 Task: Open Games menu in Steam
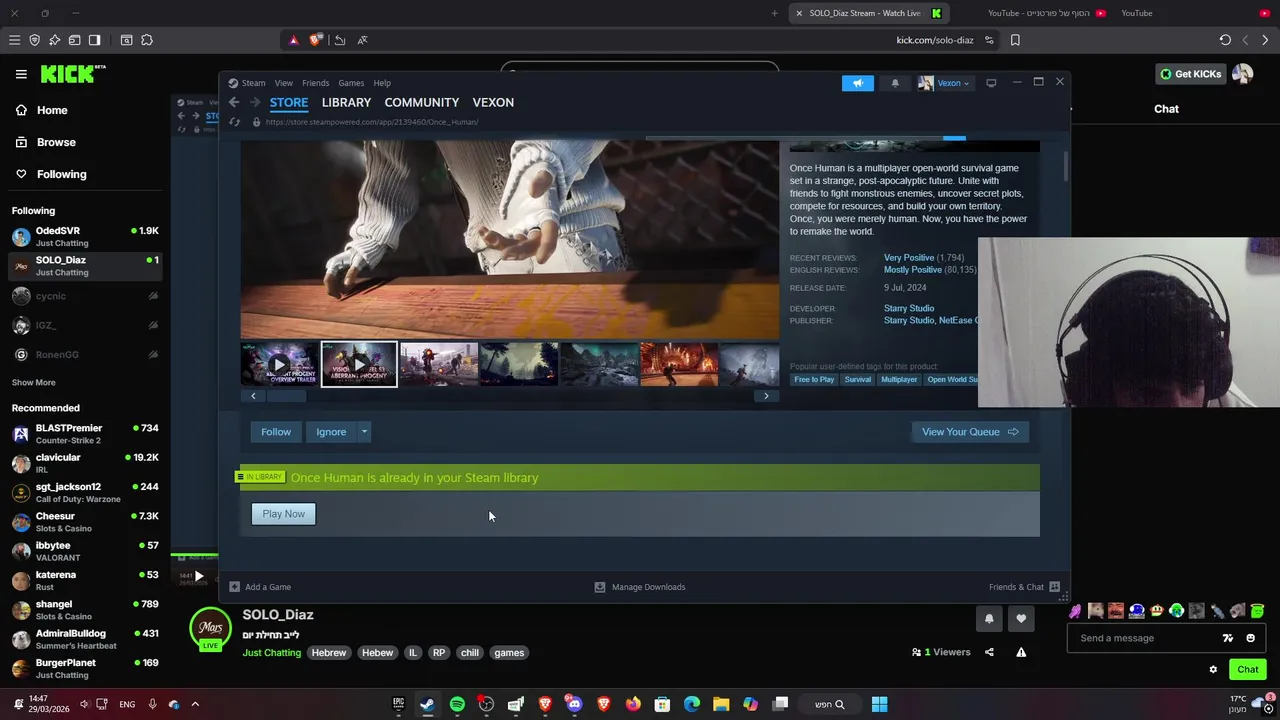point(351,83)
